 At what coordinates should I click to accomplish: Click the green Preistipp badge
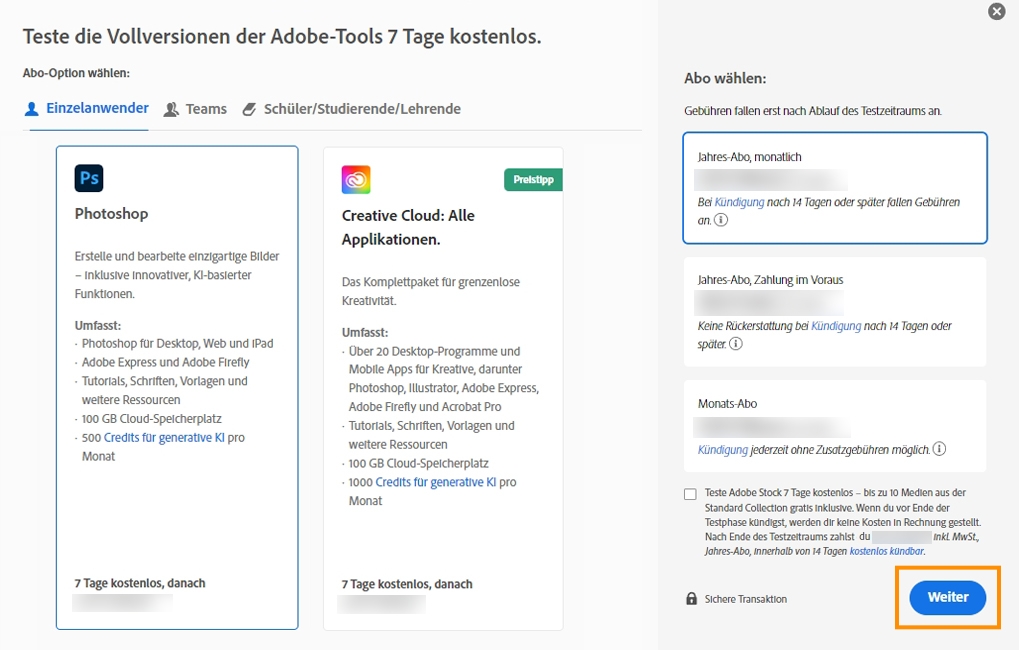(x=533, y=180)
